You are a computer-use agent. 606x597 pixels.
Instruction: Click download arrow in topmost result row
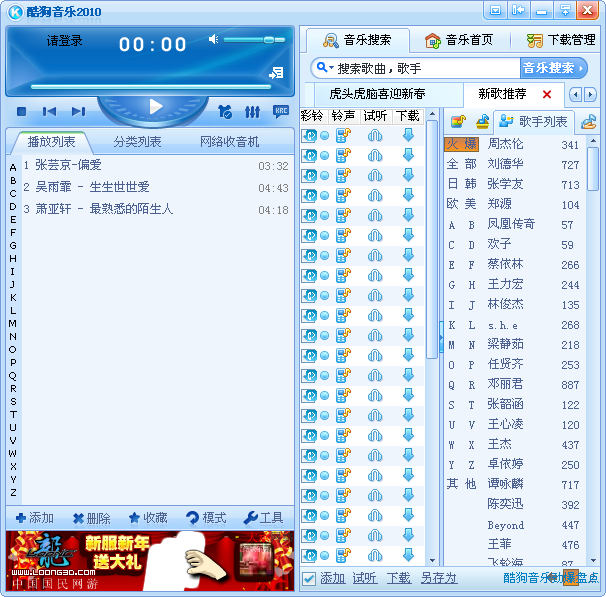click(409, 135)
